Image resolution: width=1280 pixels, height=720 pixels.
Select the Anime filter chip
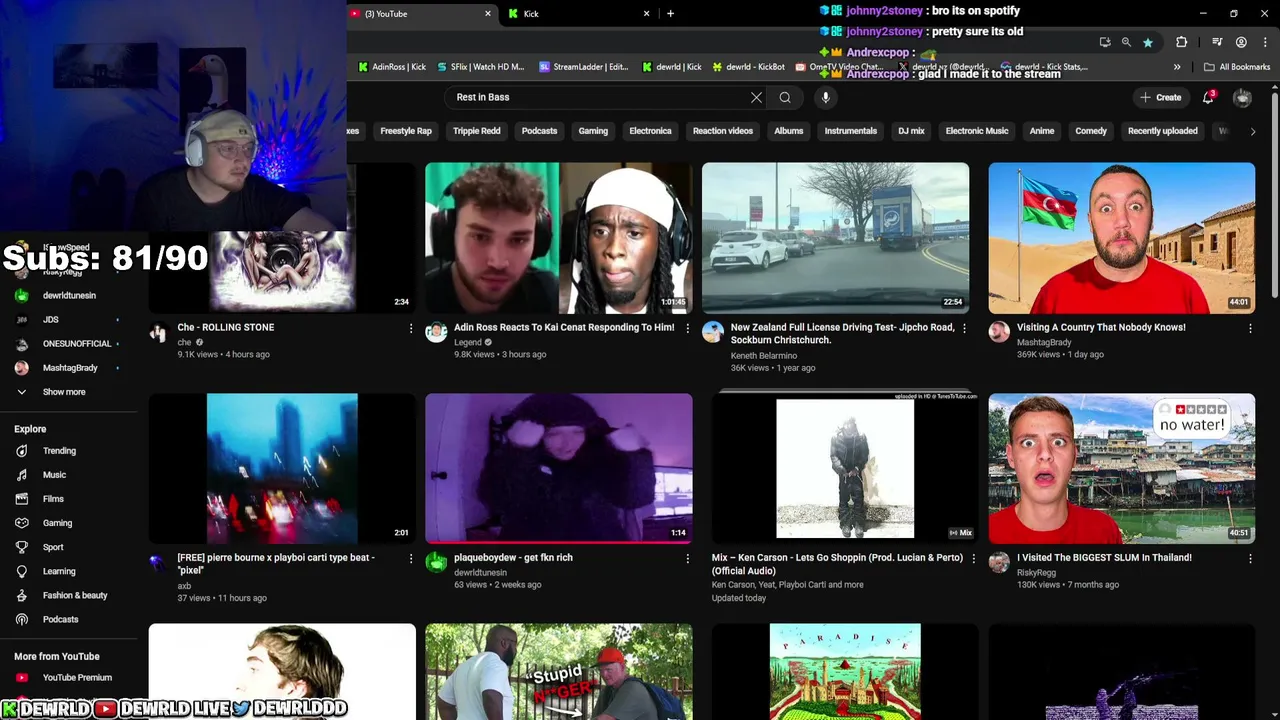[x=1042, y=131]
